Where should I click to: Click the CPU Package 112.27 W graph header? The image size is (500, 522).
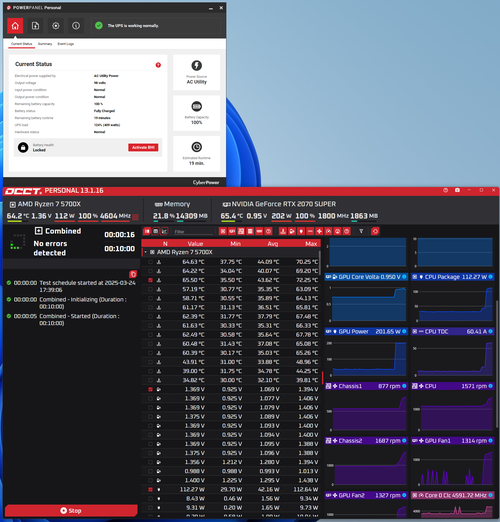[x=453, y=277]
